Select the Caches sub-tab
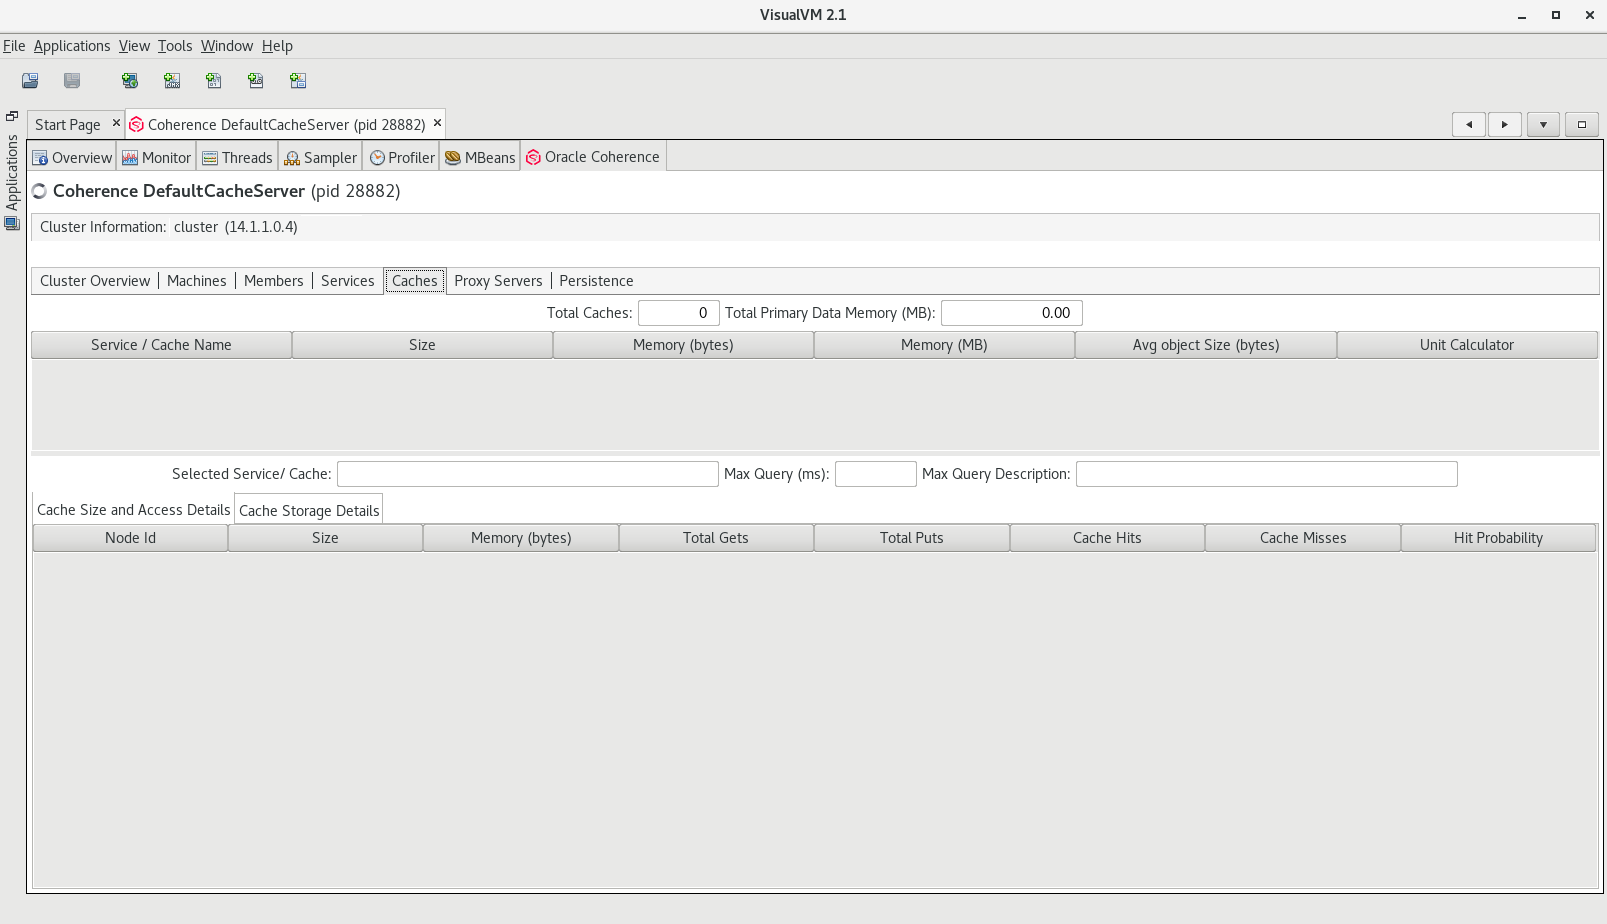This screenshot has width=1607, height=924. (415, 281)
